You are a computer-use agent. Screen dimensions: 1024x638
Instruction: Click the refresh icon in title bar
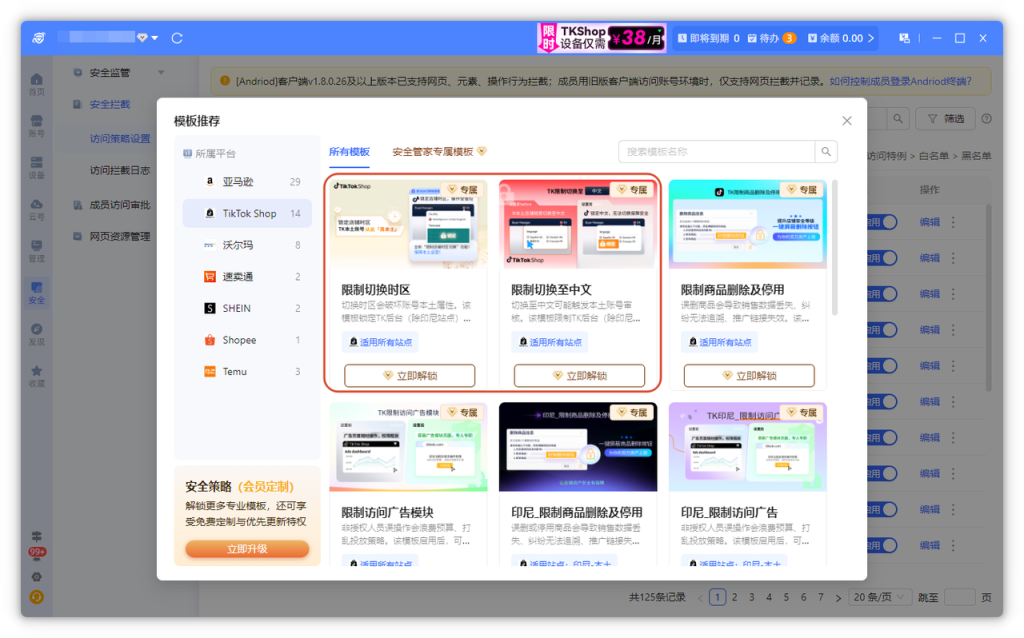[x=177, y=38]
